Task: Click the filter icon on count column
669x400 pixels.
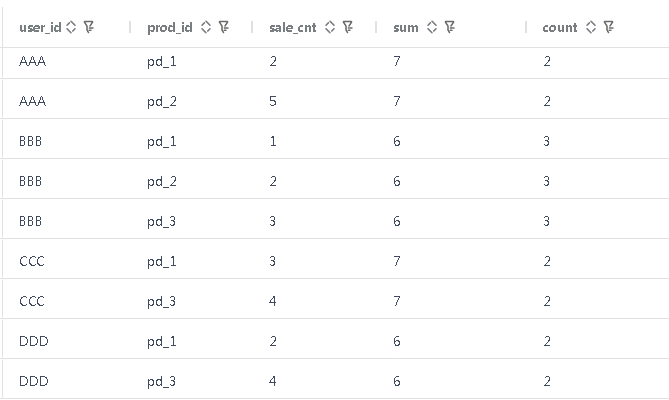Action: [x=608, y=28]
